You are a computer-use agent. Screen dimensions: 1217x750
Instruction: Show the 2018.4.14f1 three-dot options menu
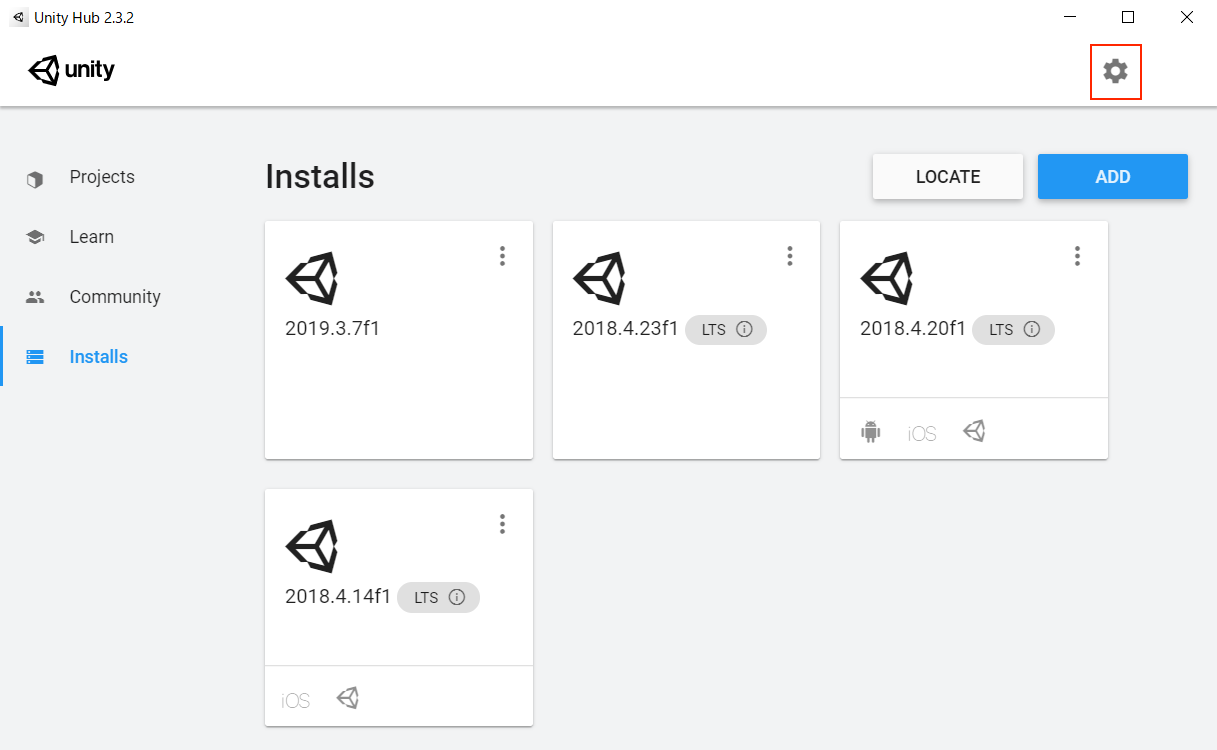(502, 524)
